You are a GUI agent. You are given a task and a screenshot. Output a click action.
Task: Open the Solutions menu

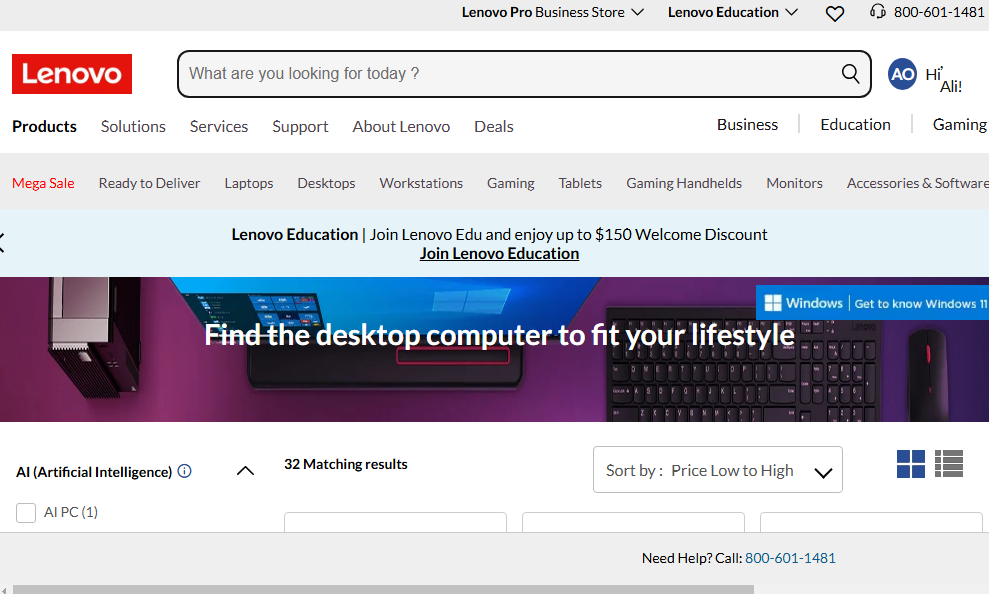click(133, 127)
